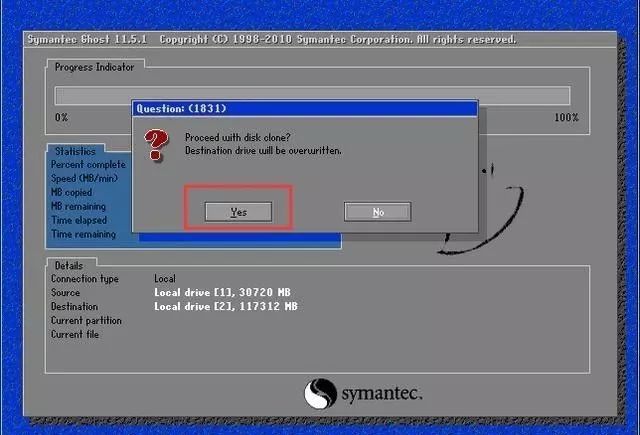
Task: Confirm disk clone with Yes button
Action: tap(238, 212)
